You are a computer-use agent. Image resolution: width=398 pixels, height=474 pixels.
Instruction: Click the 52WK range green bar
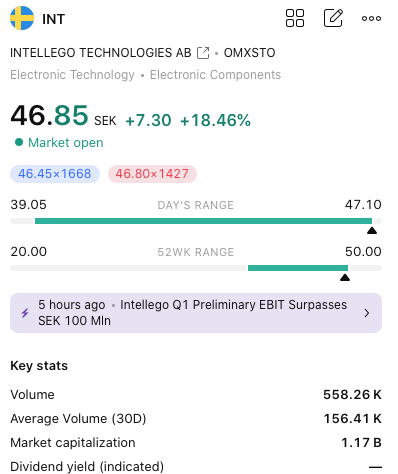tap(298, 268)
